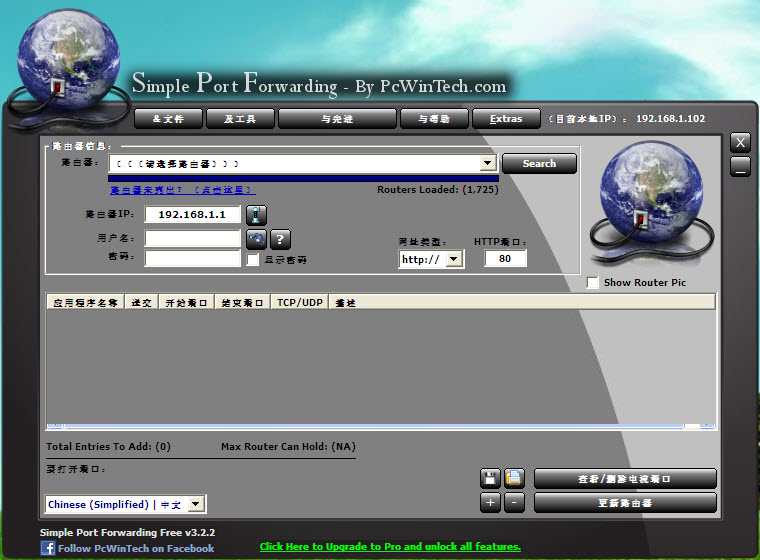Click the lower wide button at bottom right

[625, 503]
